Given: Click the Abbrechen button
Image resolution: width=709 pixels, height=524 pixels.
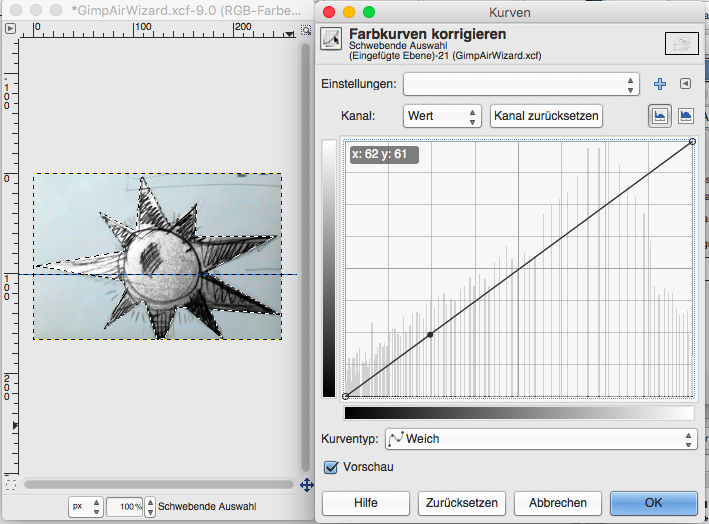Looking at the screenshot, I should [x=558, y=503].
